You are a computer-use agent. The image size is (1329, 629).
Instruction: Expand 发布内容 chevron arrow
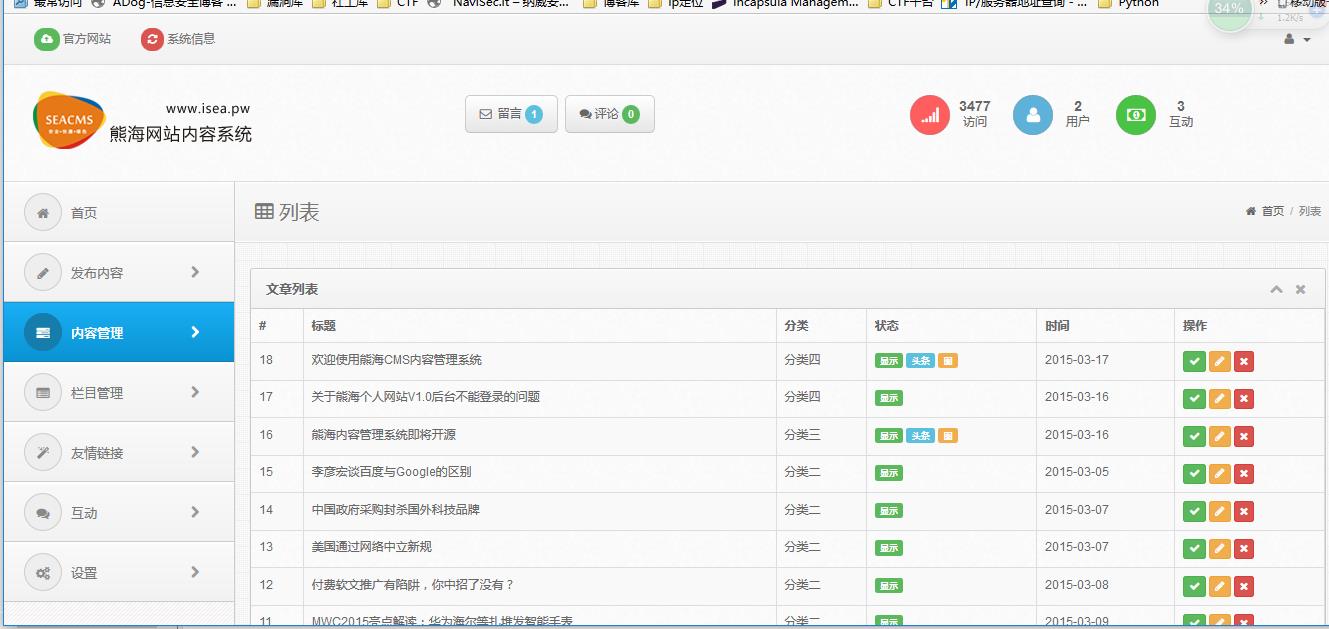[x=195, y=272]
